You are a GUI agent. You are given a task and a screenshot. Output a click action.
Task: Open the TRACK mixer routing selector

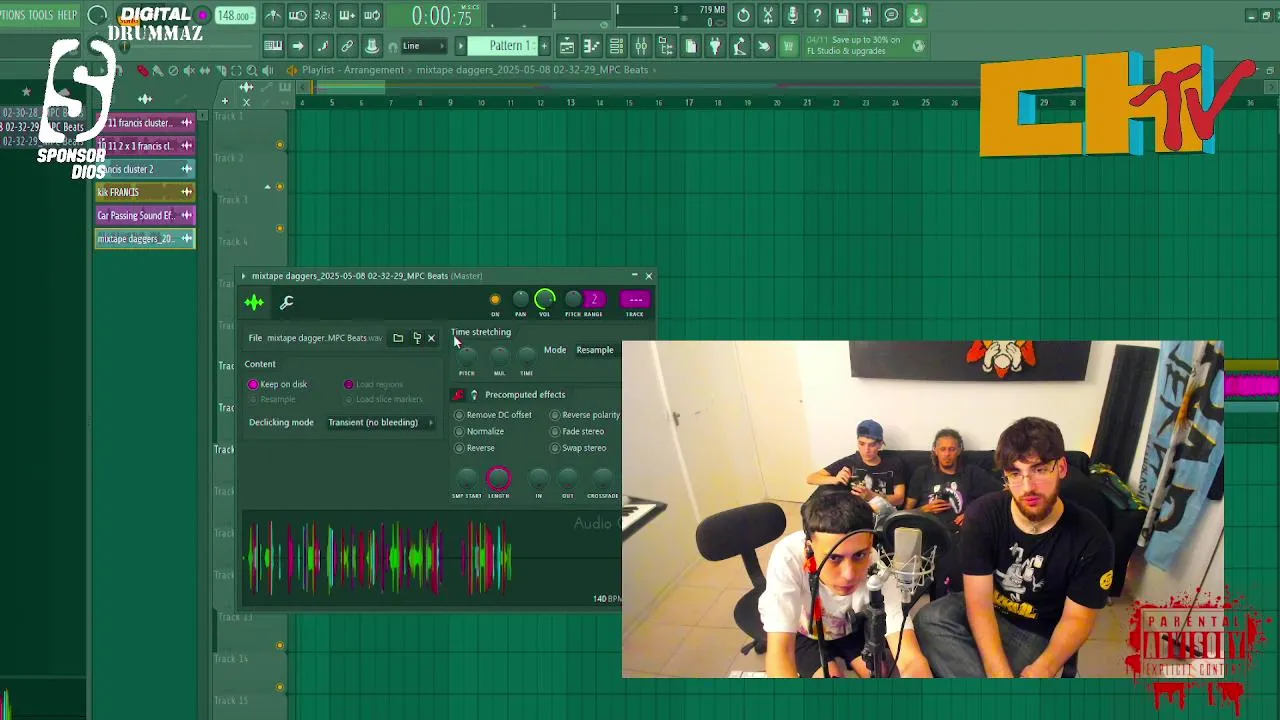pos(635,299)
